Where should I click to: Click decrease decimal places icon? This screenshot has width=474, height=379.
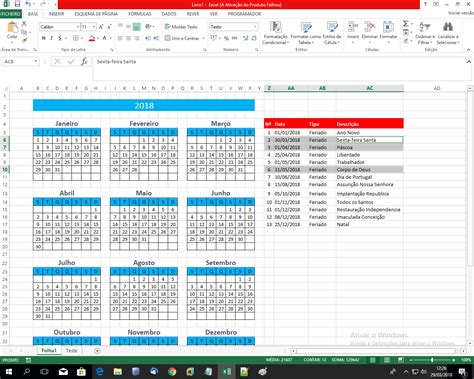(254, 38)
